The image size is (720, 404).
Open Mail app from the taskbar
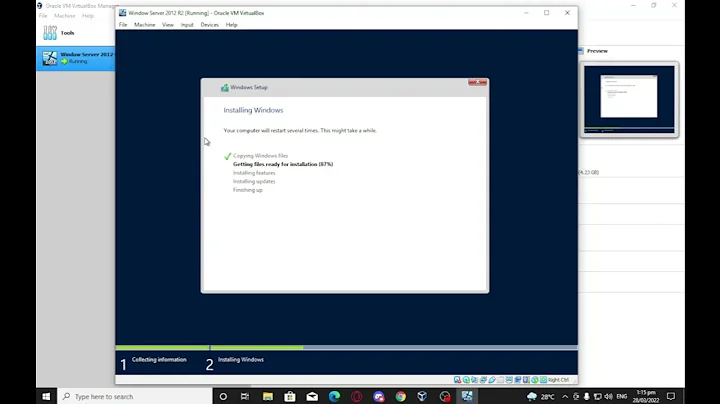click(312, 396)
